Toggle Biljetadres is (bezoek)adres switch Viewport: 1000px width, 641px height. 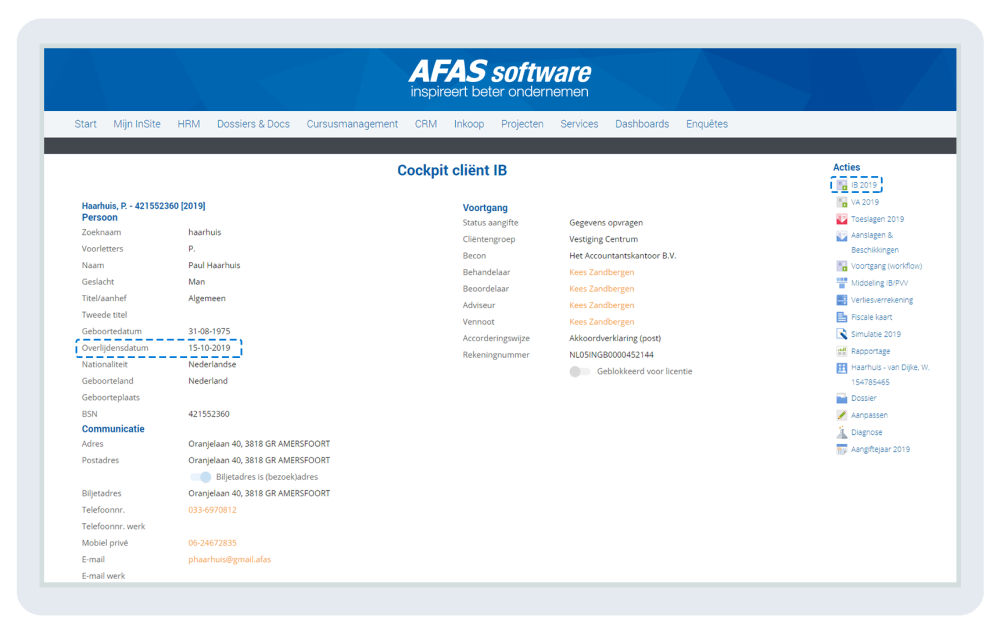(x=200, y=477)
